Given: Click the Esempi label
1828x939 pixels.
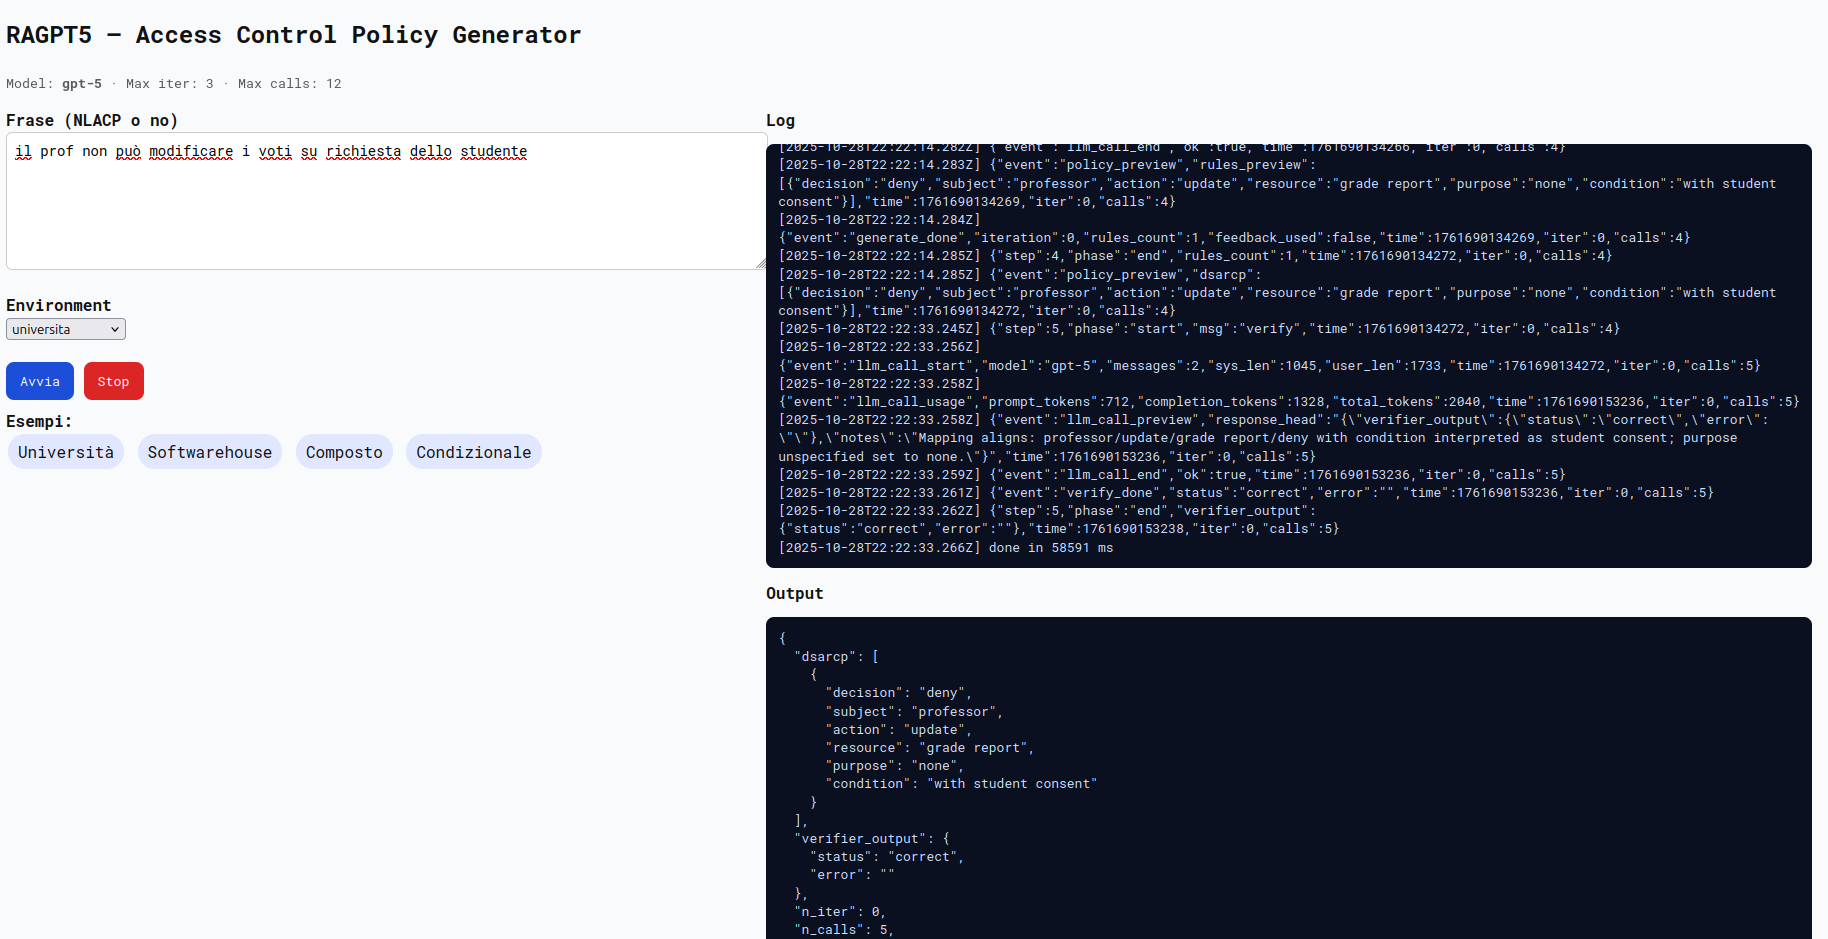Looking at the screenshot, I should (x=39, y=421).
